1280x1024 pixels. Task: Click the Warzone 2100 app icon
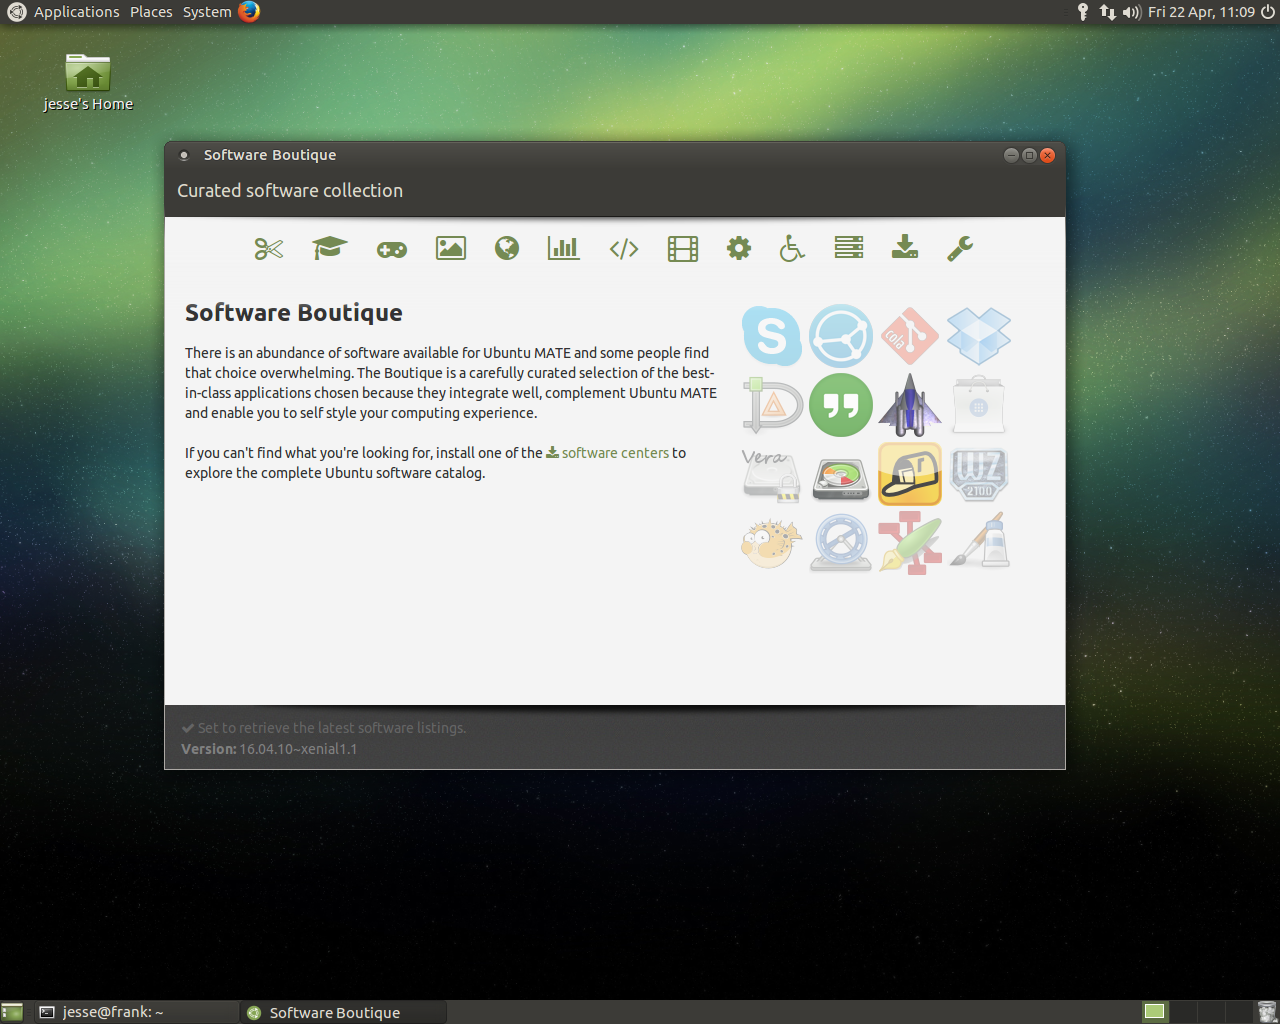pyautogui.click(x=979, y=474)
